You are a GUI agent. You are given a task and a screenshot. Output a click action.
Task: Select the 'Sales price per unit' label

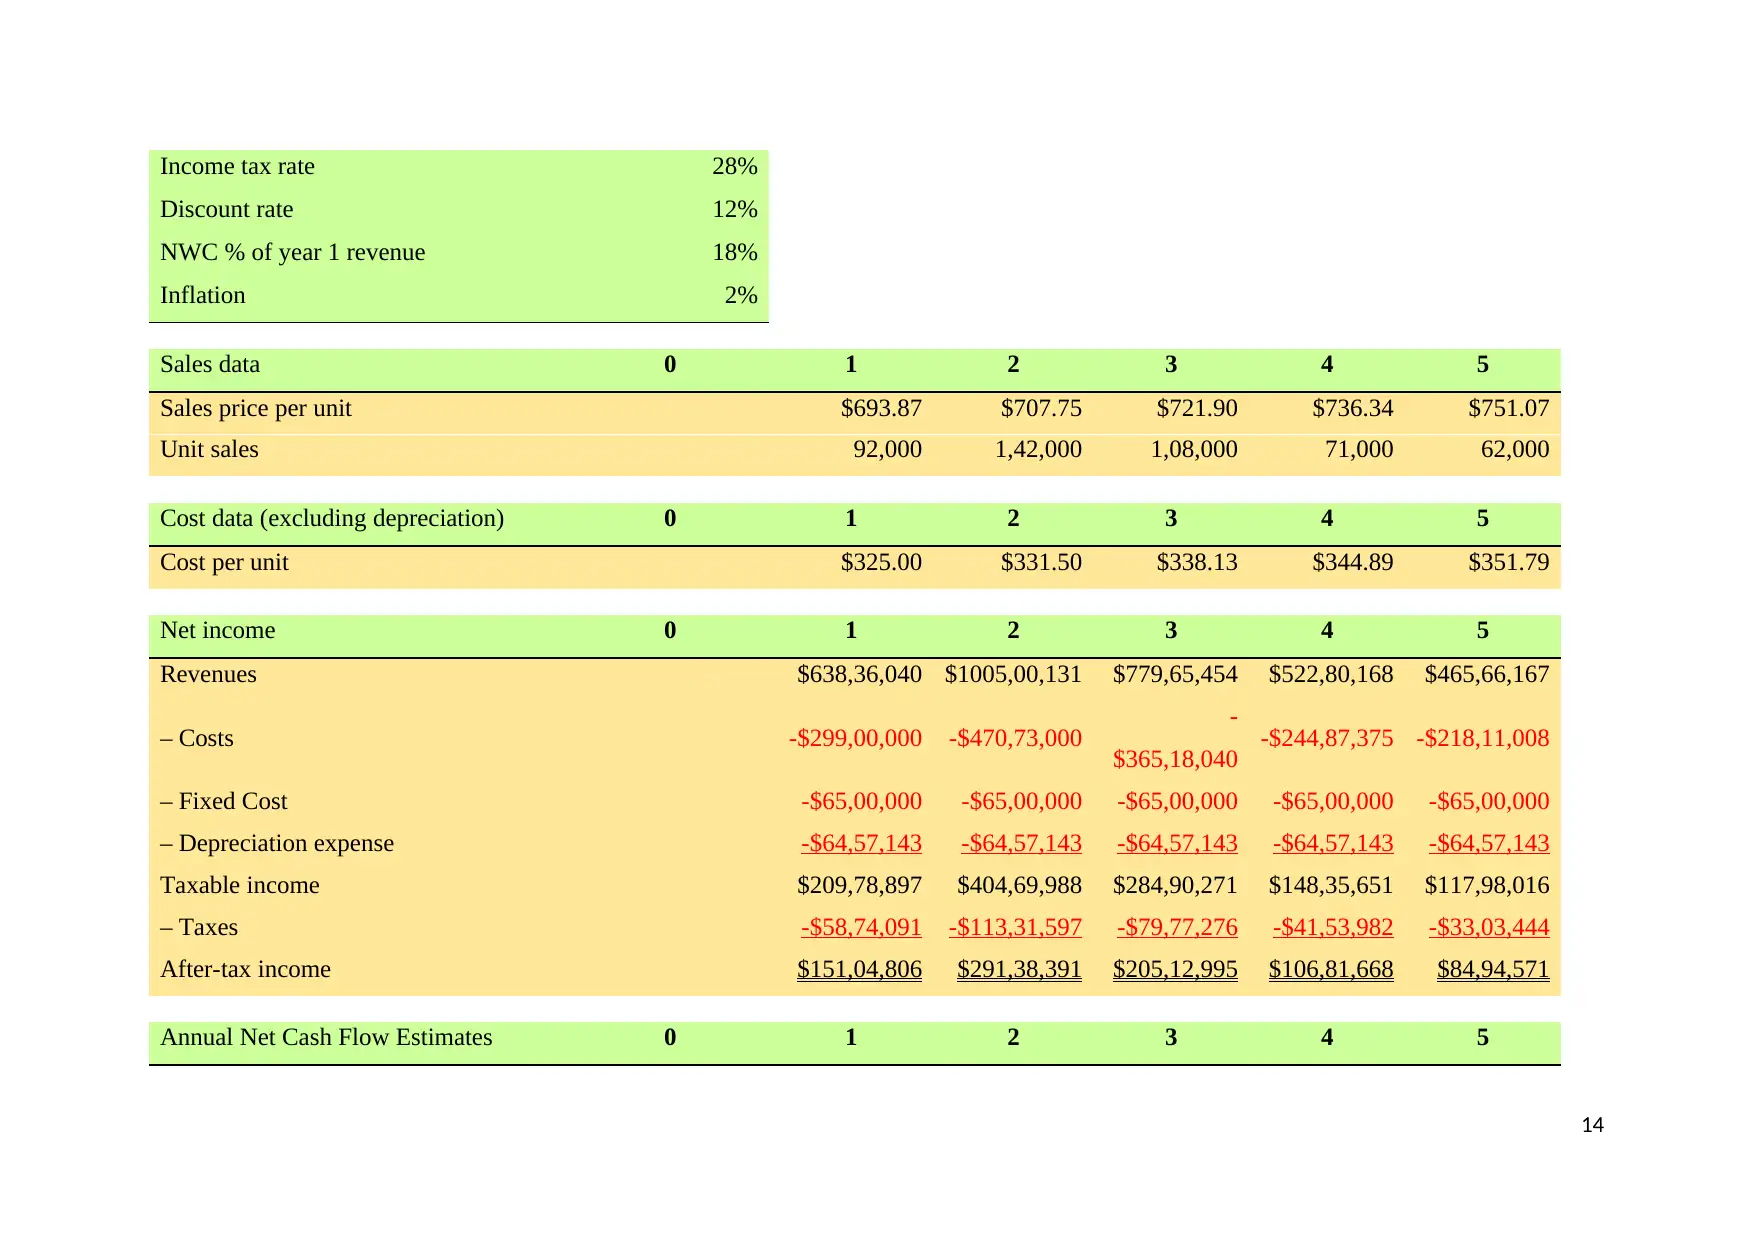(255, 408)
